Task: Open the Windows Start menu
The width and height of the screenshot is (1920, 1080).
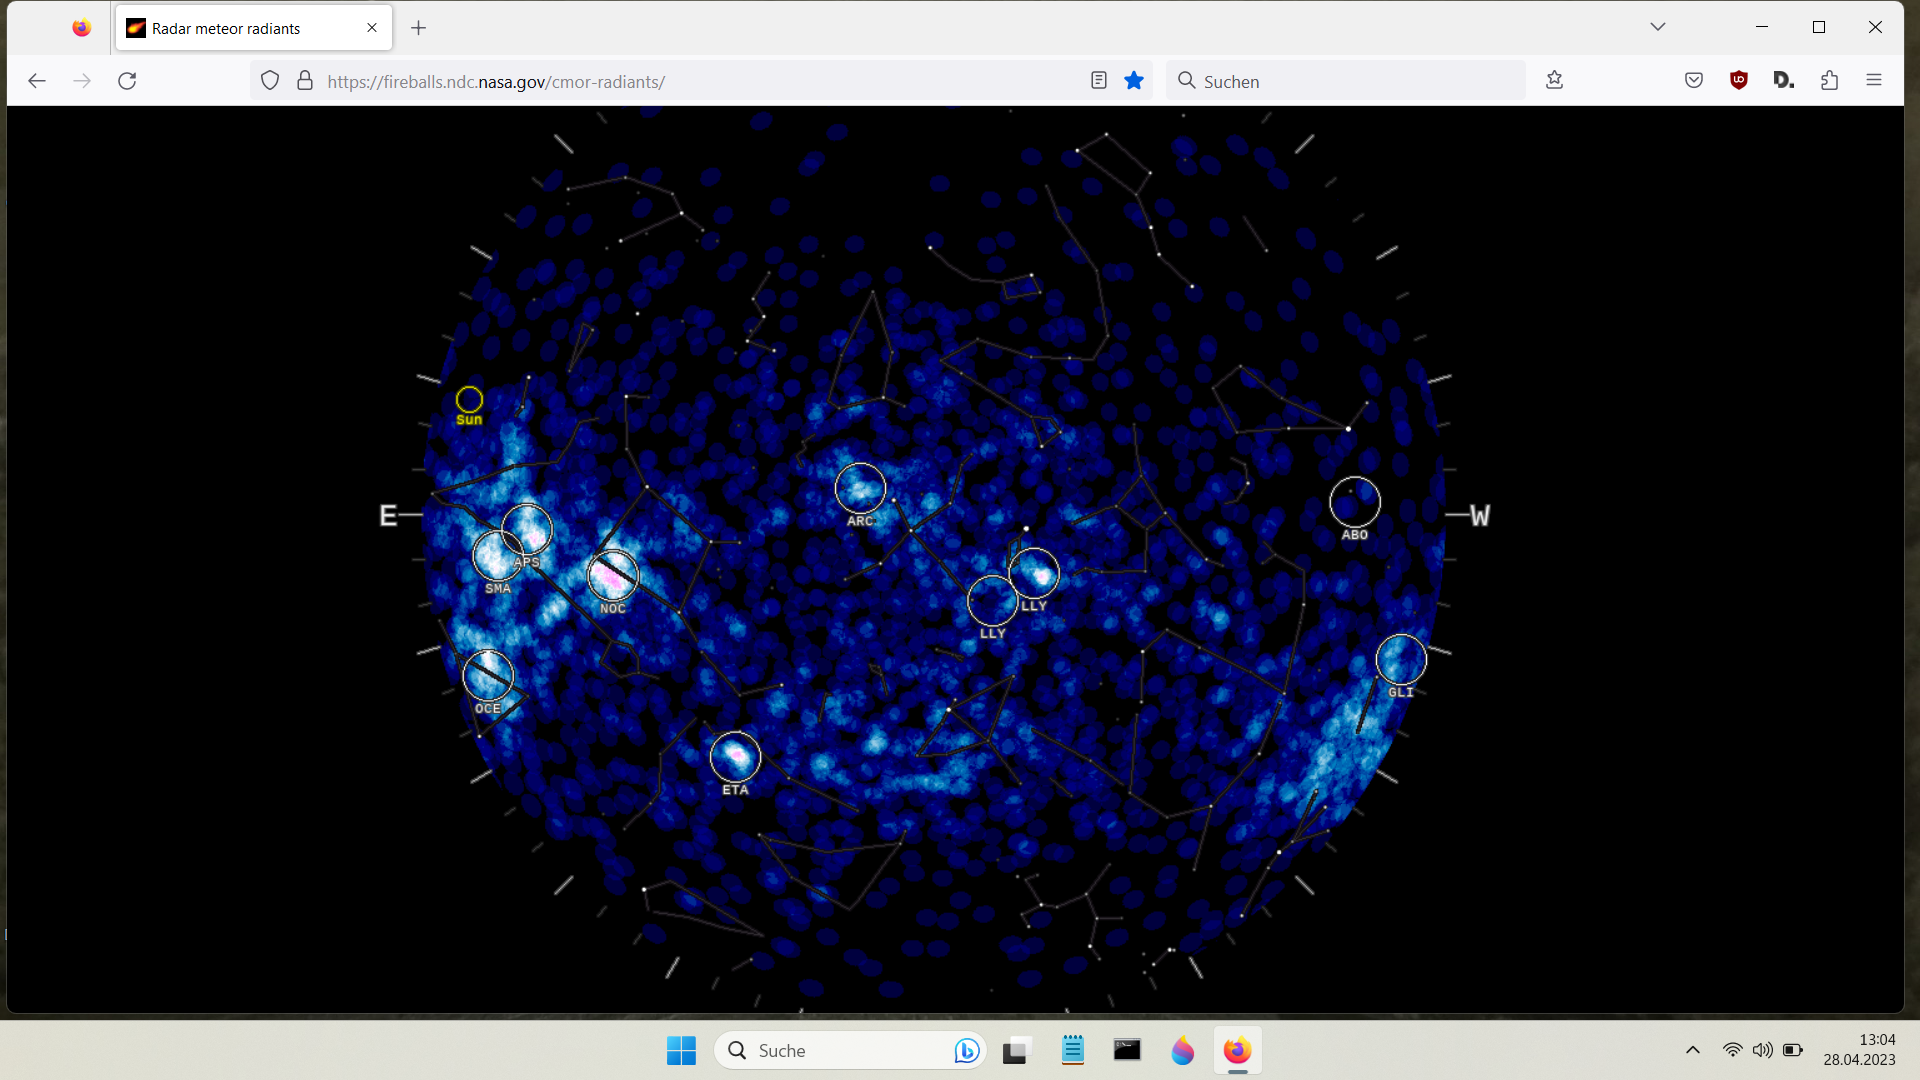Action: tap(681, 1050)
